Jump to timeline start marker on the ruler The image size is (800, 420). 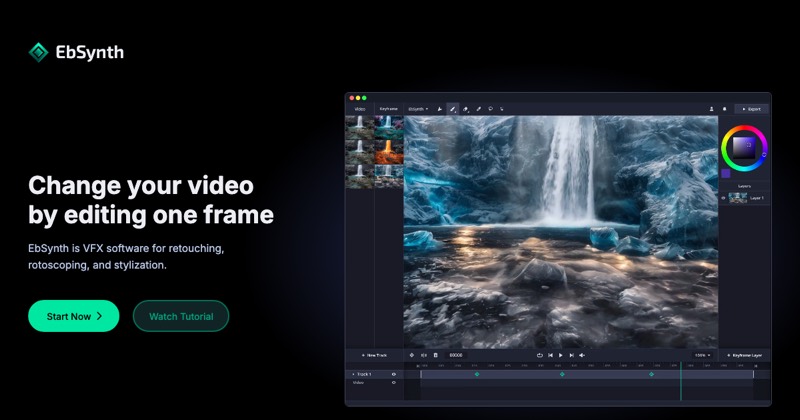coord(418,366)
